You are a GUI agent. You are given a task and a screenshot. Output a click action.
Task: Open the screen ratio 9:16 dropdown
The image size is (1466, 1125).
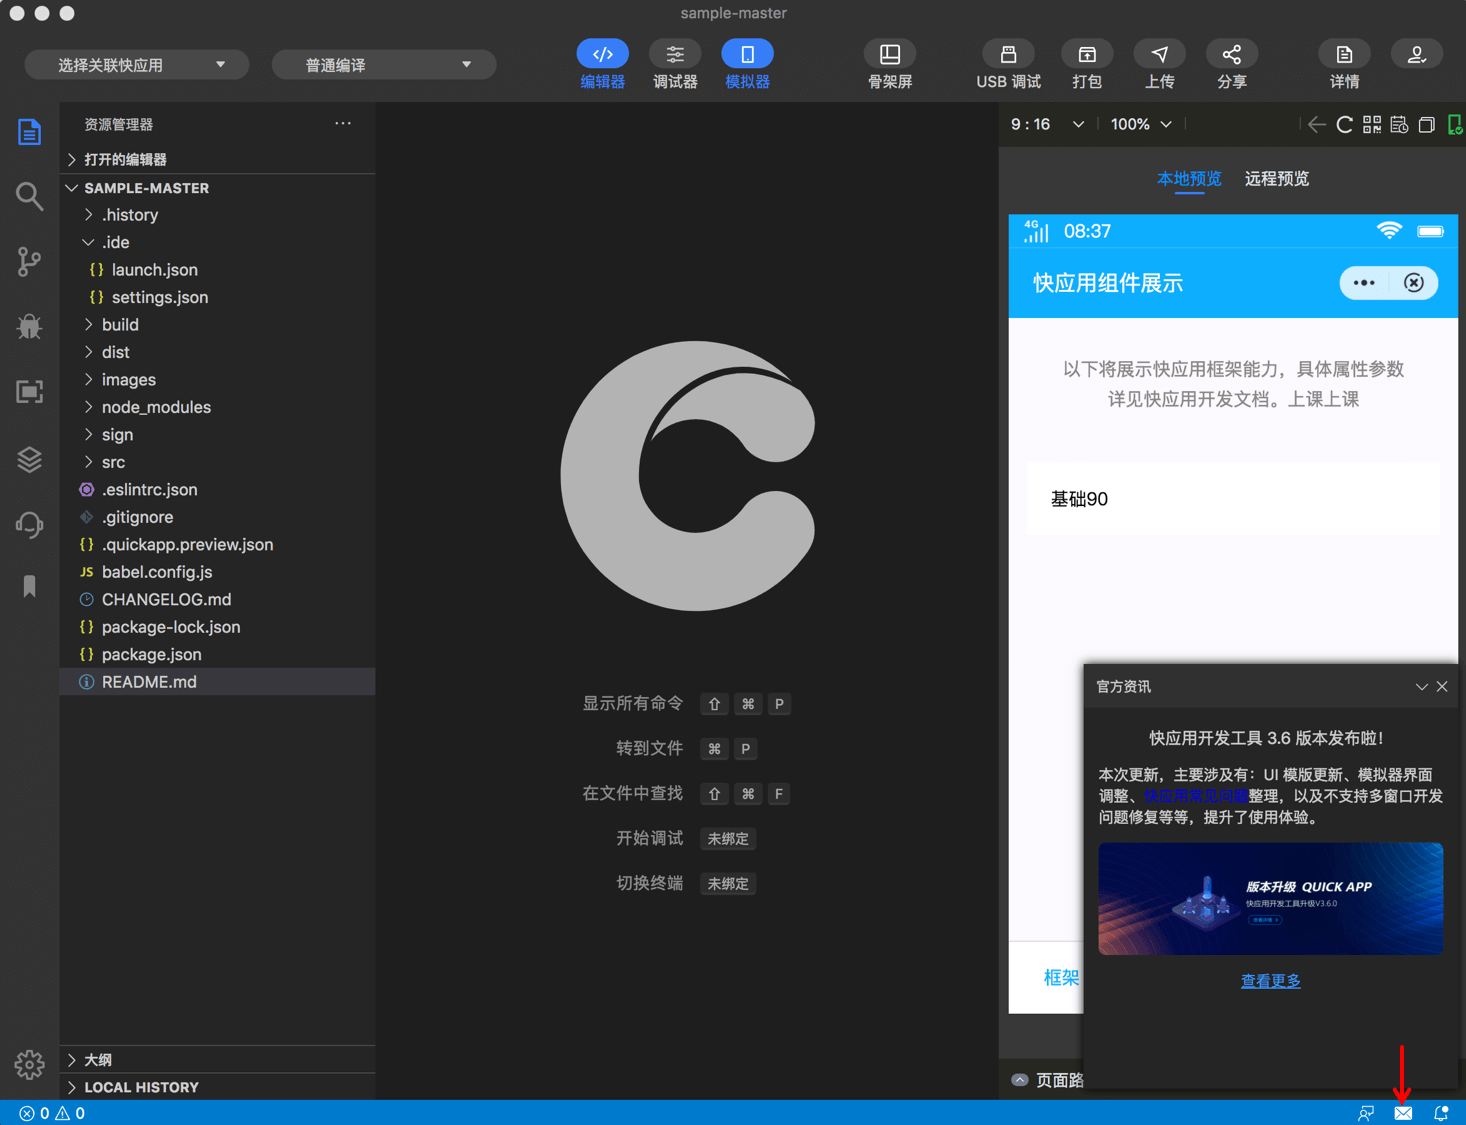[x=1046, y=124]
